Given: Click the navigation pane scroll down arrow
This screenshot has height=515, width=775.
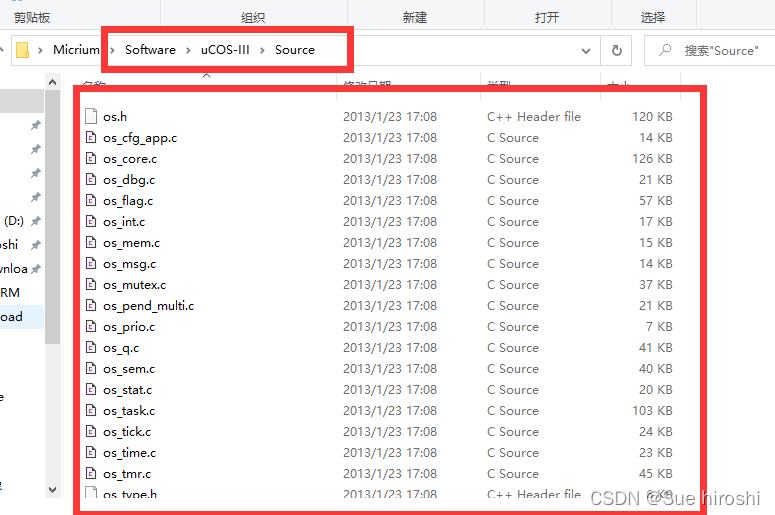Looking at the screenshot, I should pyautogui.click(x=52, y=489).
